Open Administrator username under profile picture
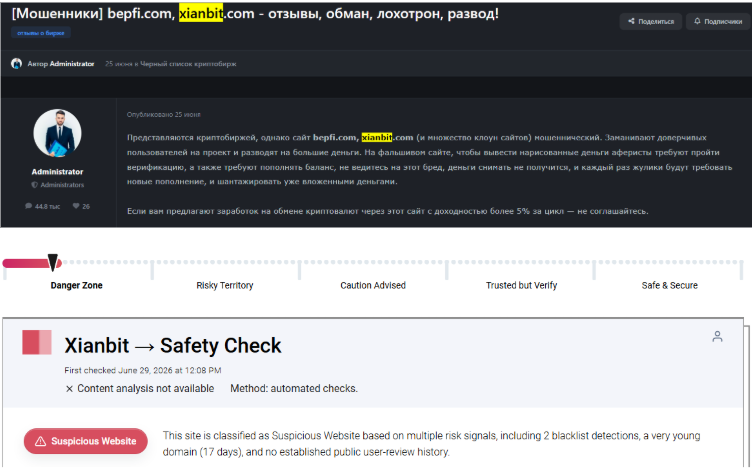Viewport: 752px width, 473px height. coord(58,172)
